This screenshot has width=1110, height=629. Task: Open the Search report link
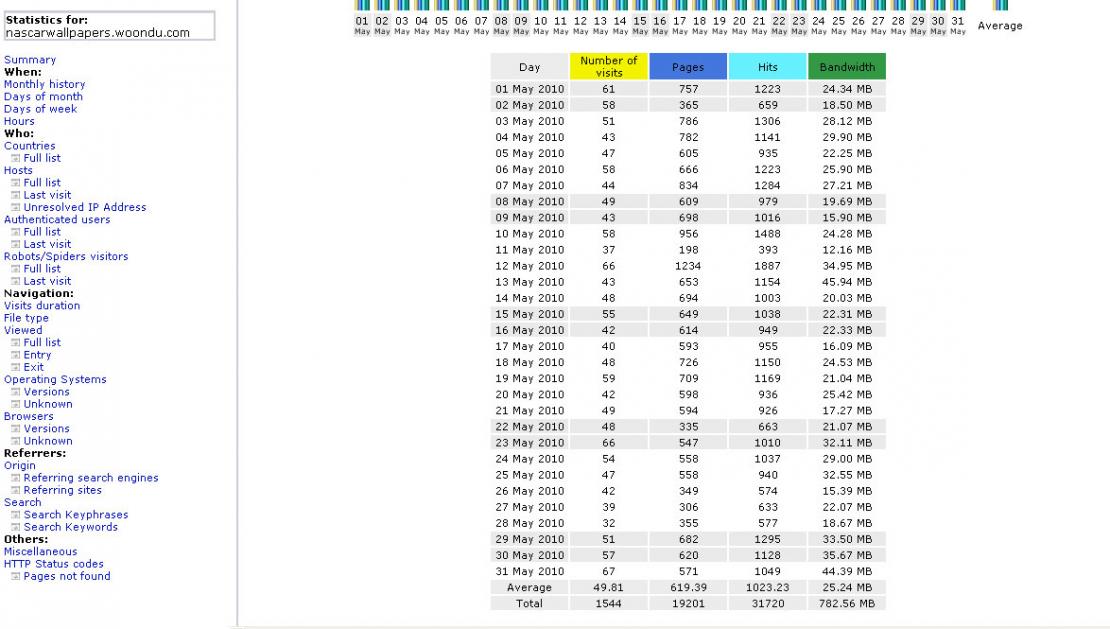pyautogui.click(x=23, y=502)
